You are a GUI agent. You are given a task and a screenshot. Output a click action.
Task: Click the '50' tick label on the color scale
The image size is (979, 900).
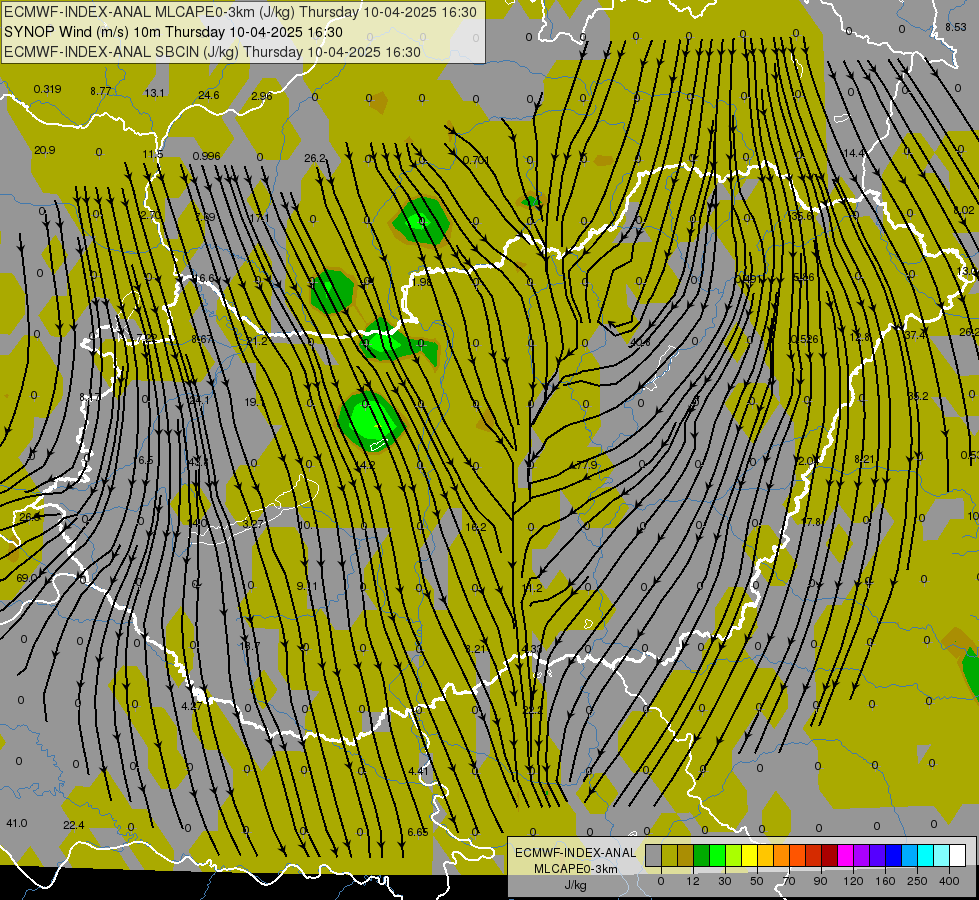757,881
